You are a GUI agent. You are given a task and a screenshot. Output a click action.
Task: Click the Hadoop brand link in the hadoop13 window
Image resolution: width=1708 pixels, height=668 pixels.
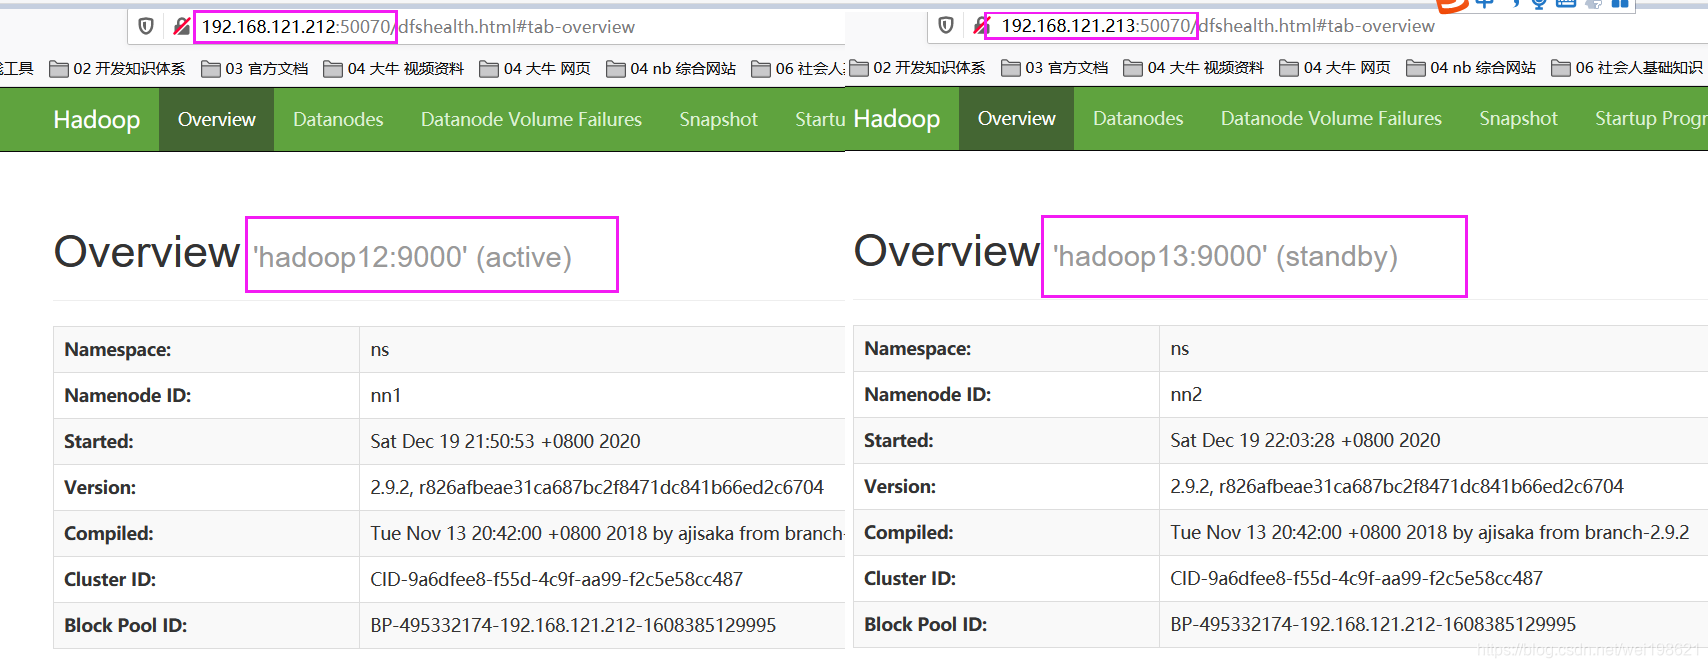pyautogui.click(x=897, y=119)
